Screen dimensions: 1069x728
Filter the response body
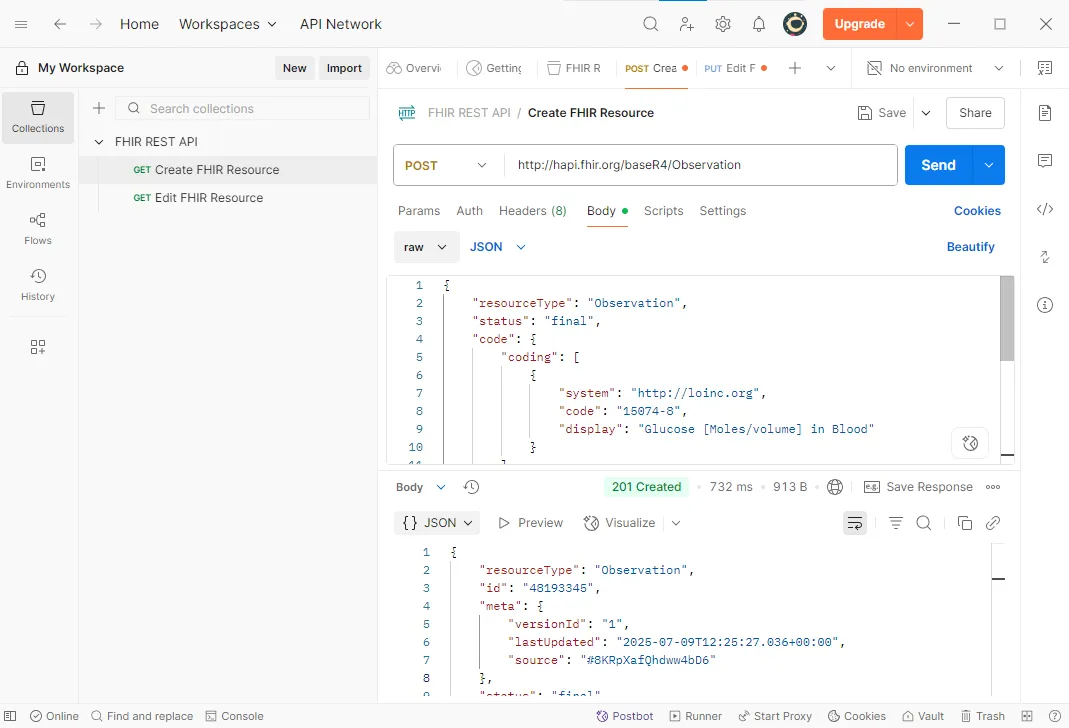896,524
